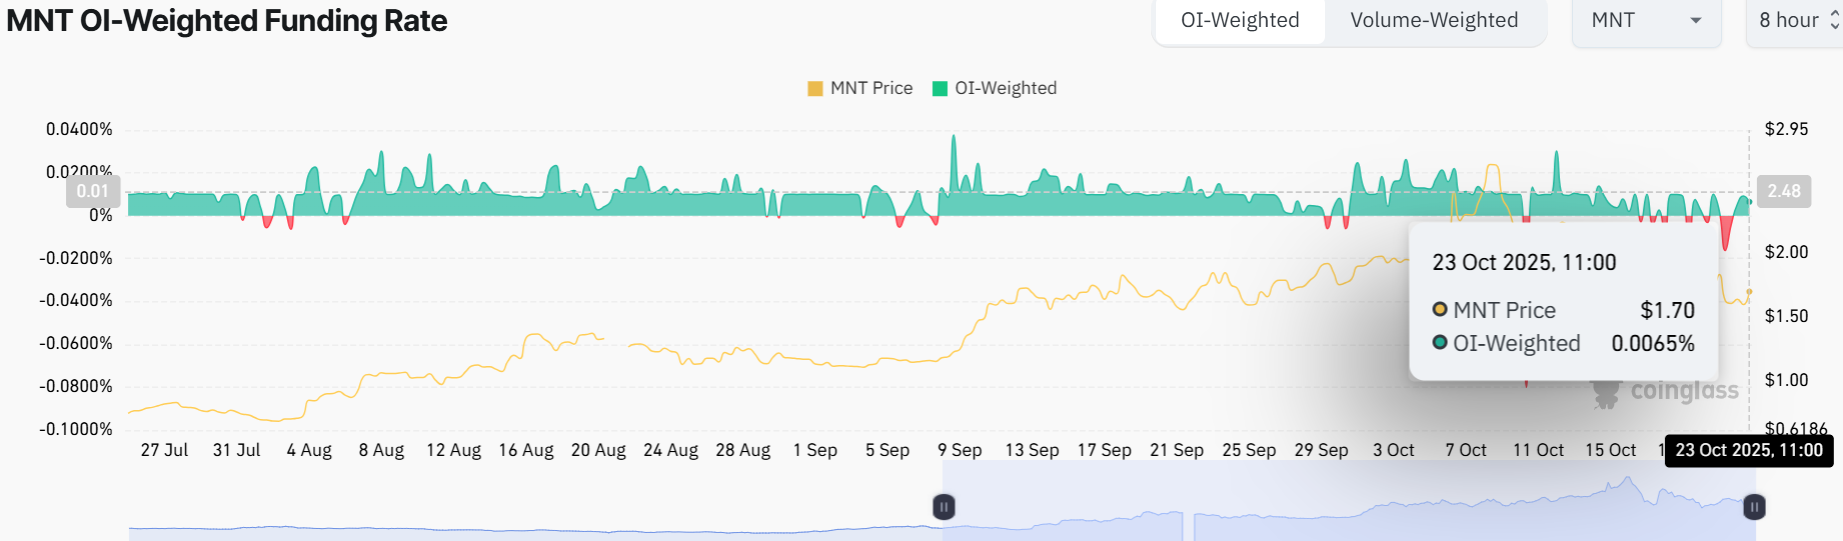Open the 8 hour interval selector
The height and width of the screenshot is (541, 1843).
click(x=1789, y=20)
